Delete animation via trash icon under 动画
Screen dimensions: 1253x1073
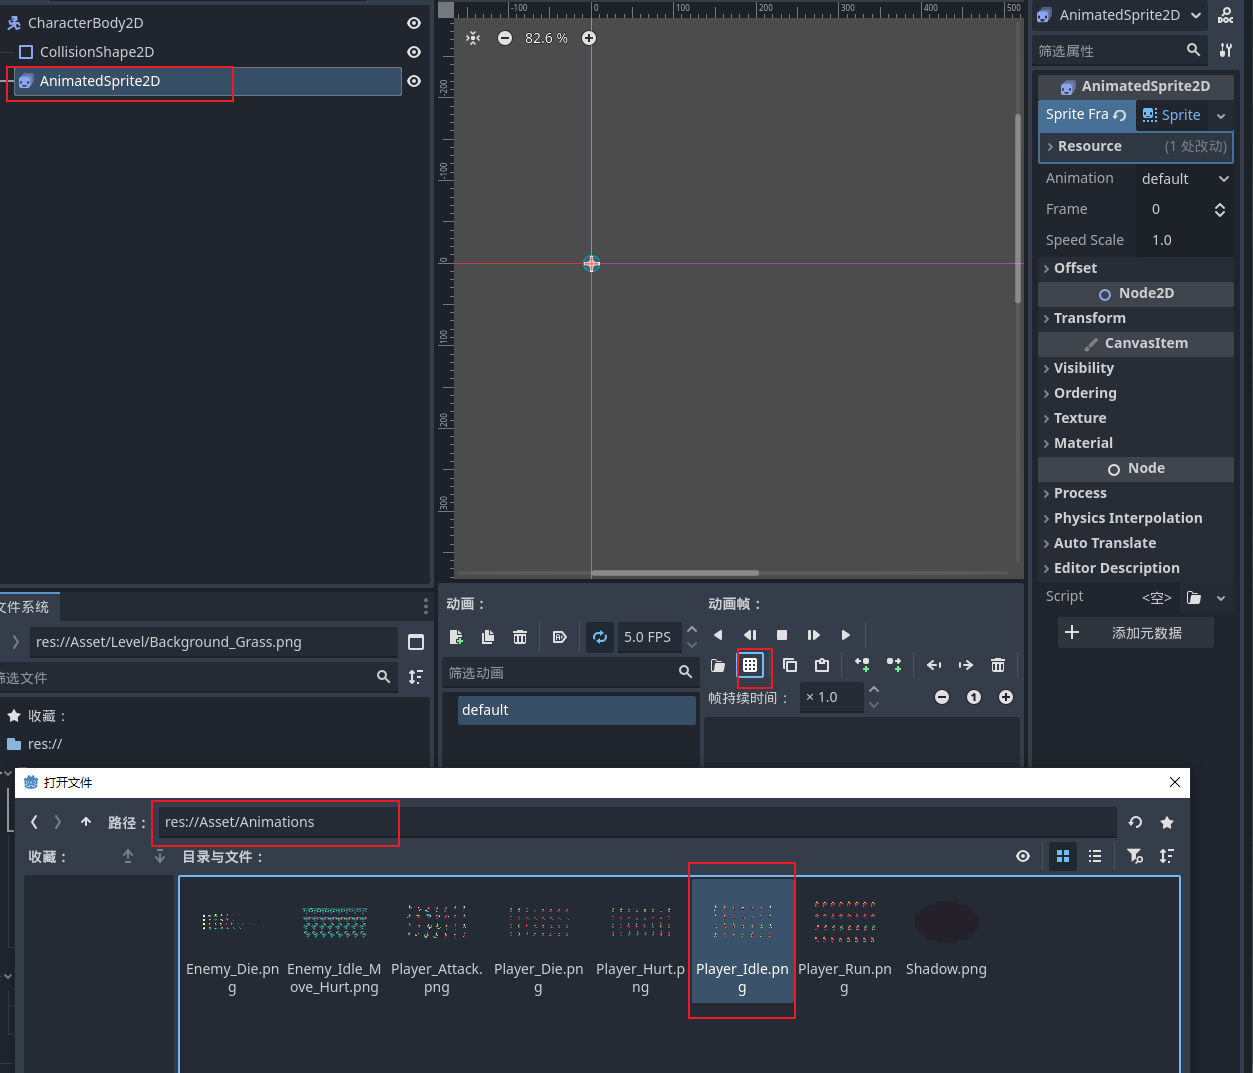click(520, 637)
